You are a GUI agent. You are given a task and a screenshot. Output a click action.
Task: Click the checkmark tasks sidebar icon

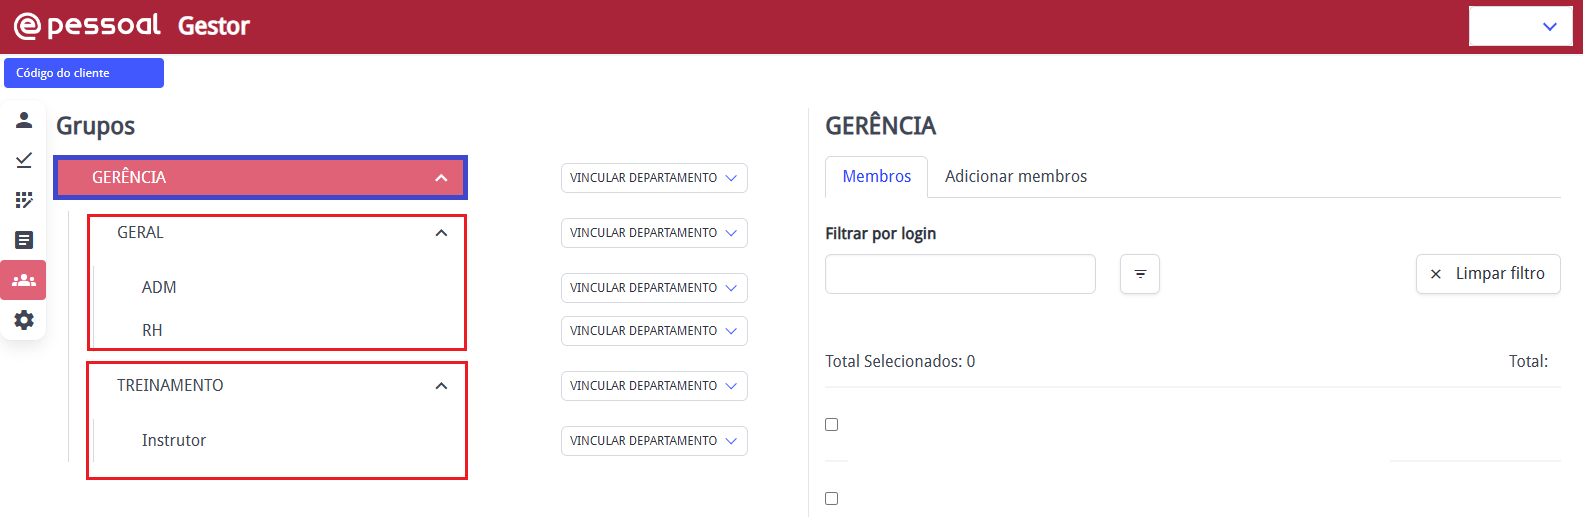pos(24,160)
